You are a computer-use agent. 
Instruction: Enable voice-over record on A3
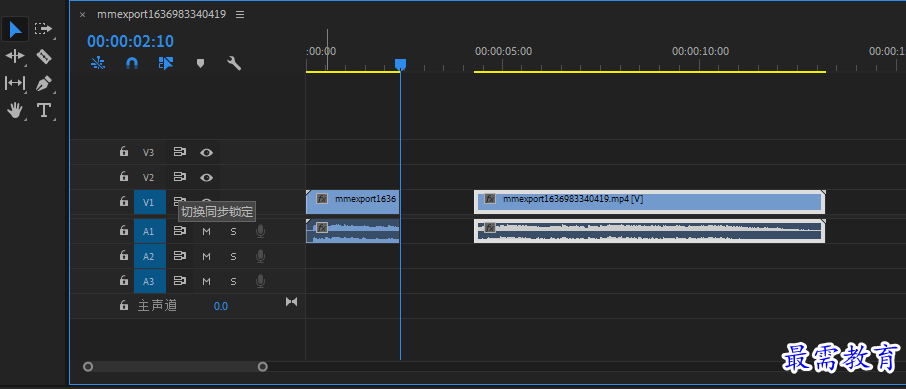tap(261, 281)
